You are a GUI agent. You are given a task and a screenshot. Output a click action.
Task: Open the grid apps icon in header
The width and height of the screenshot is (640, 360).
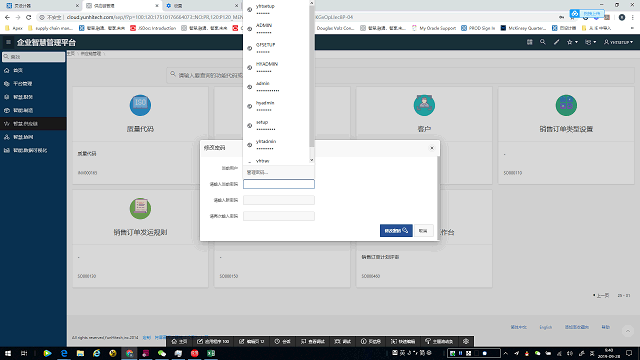[529, 42]
